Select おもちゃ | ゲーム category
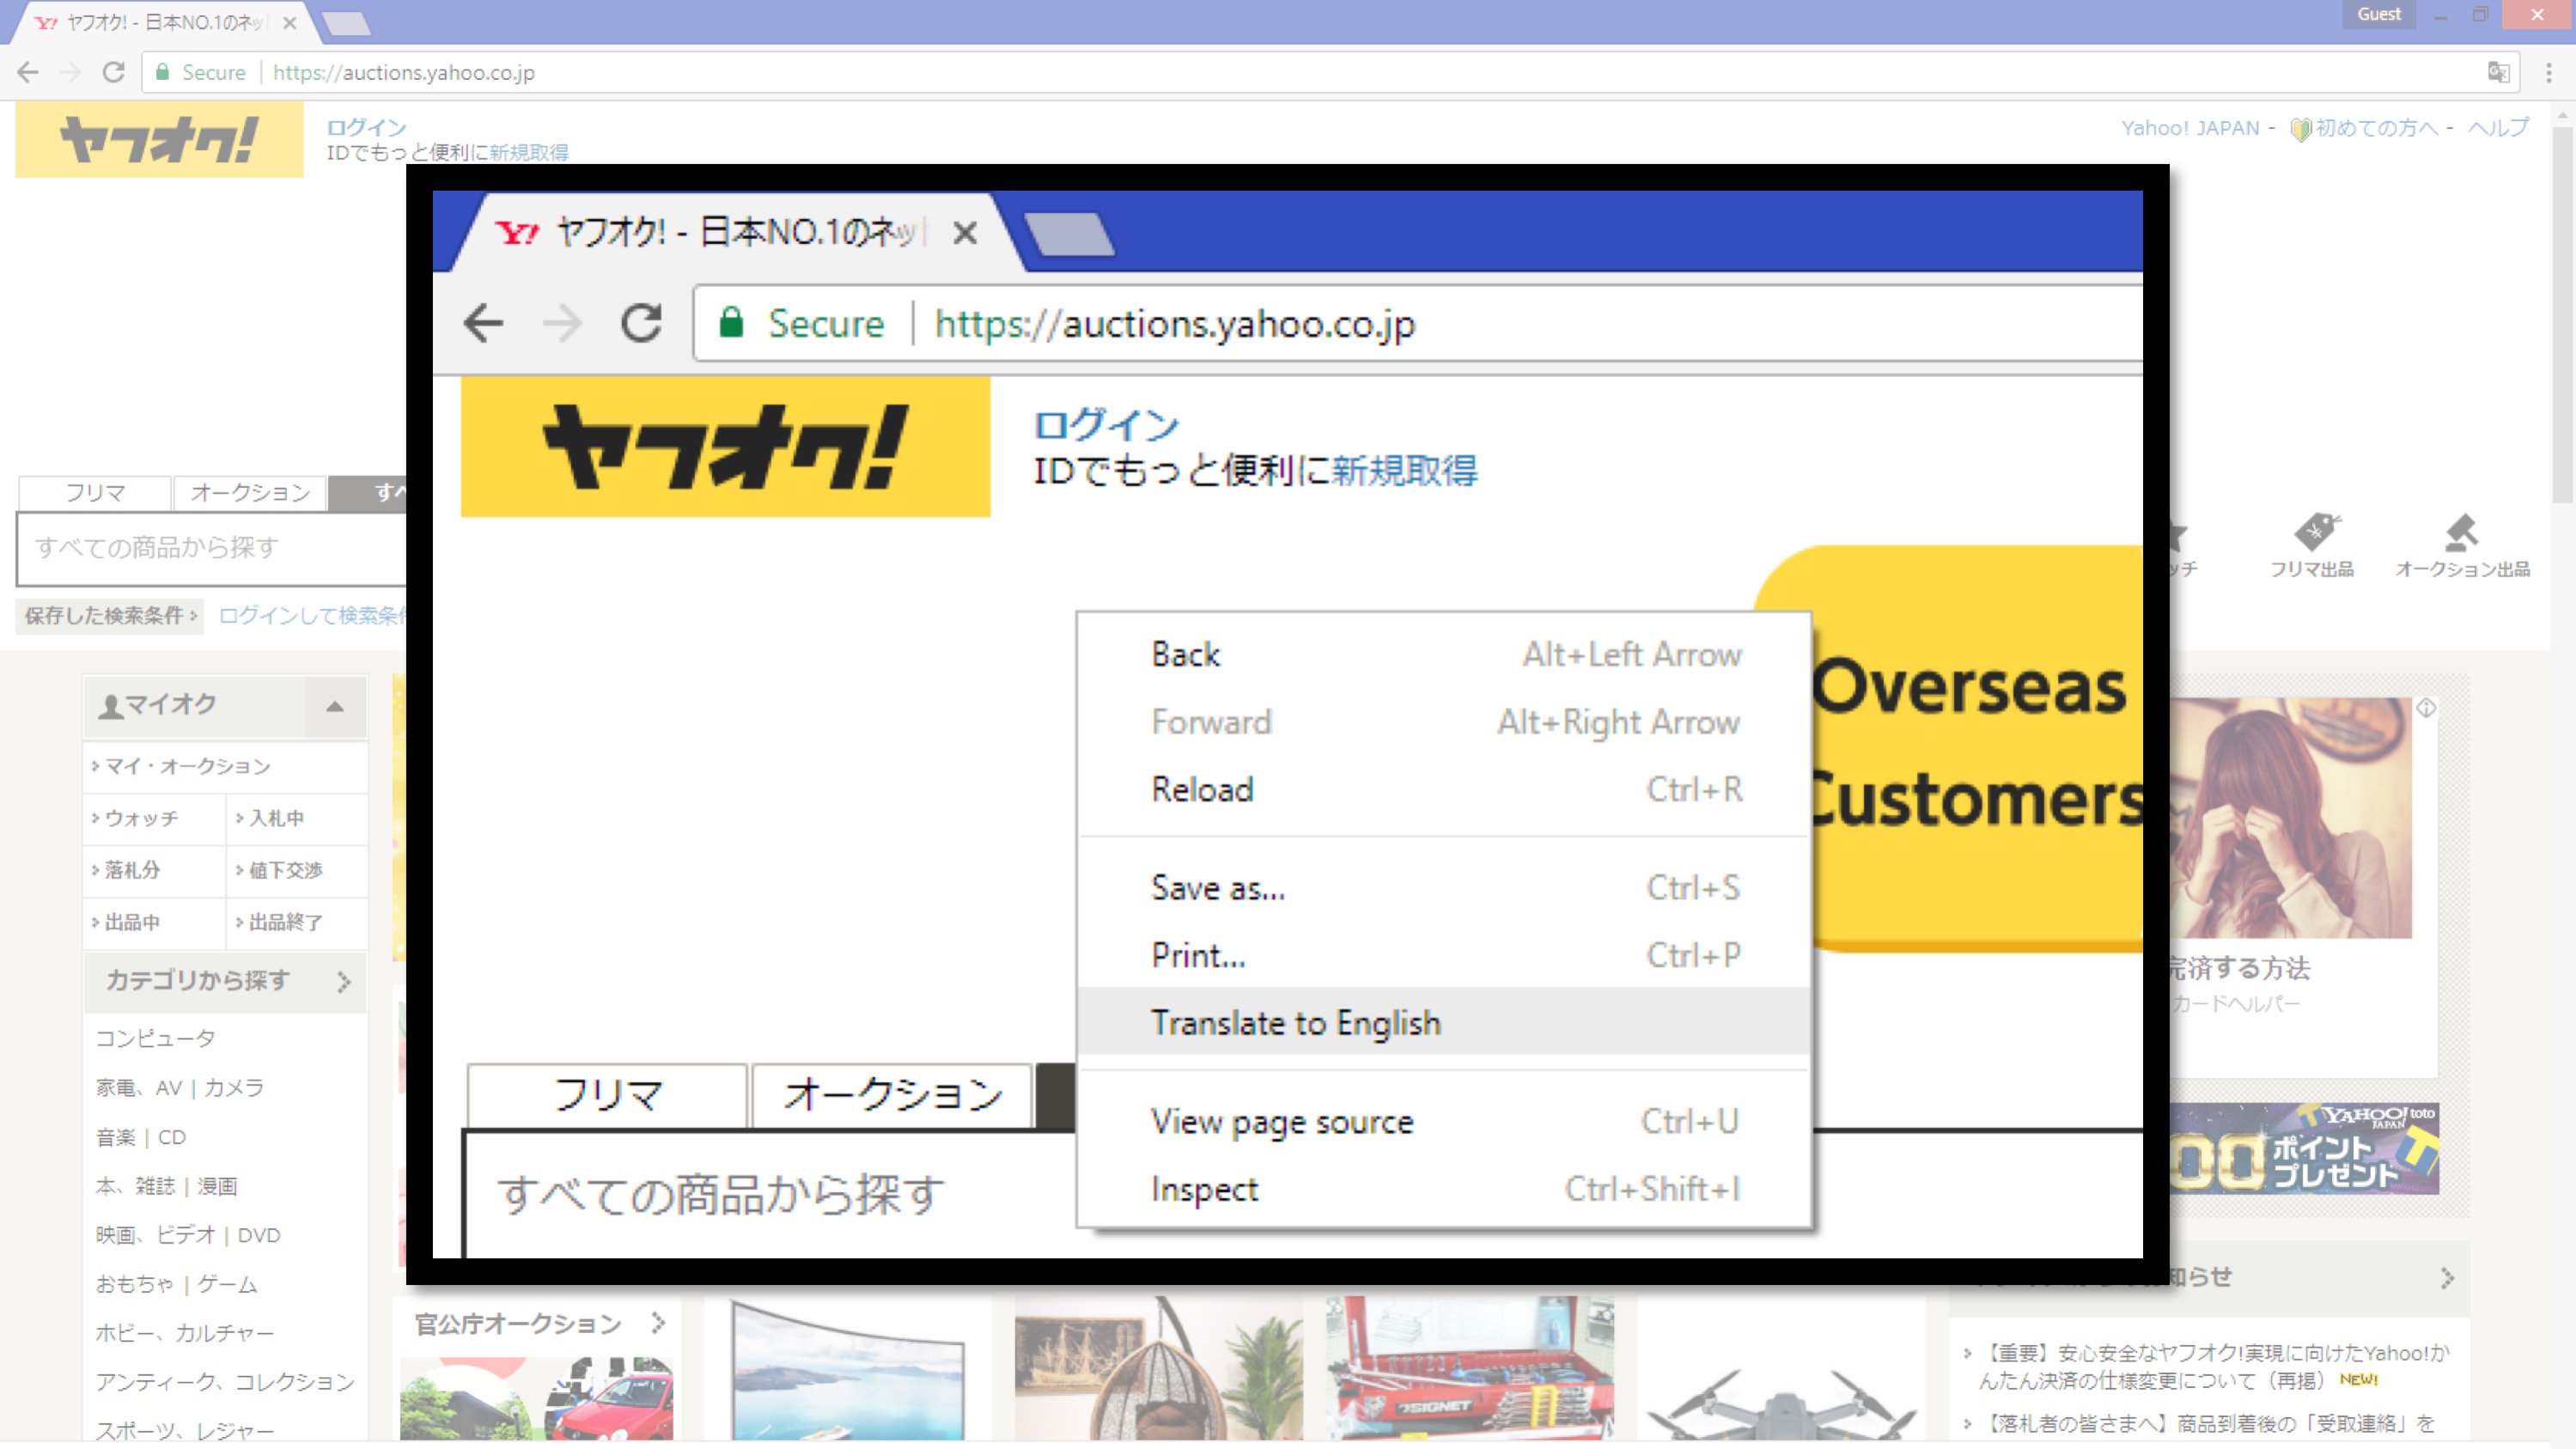The height and width of the screenshot is (1449, 2576). pyautogui.click(x=176, y=1284)
